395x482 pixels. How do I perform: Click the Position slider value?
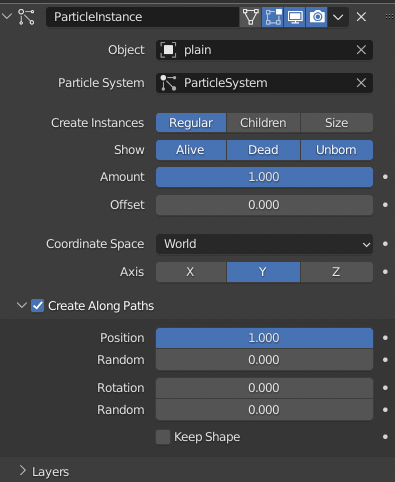point(264,338)
